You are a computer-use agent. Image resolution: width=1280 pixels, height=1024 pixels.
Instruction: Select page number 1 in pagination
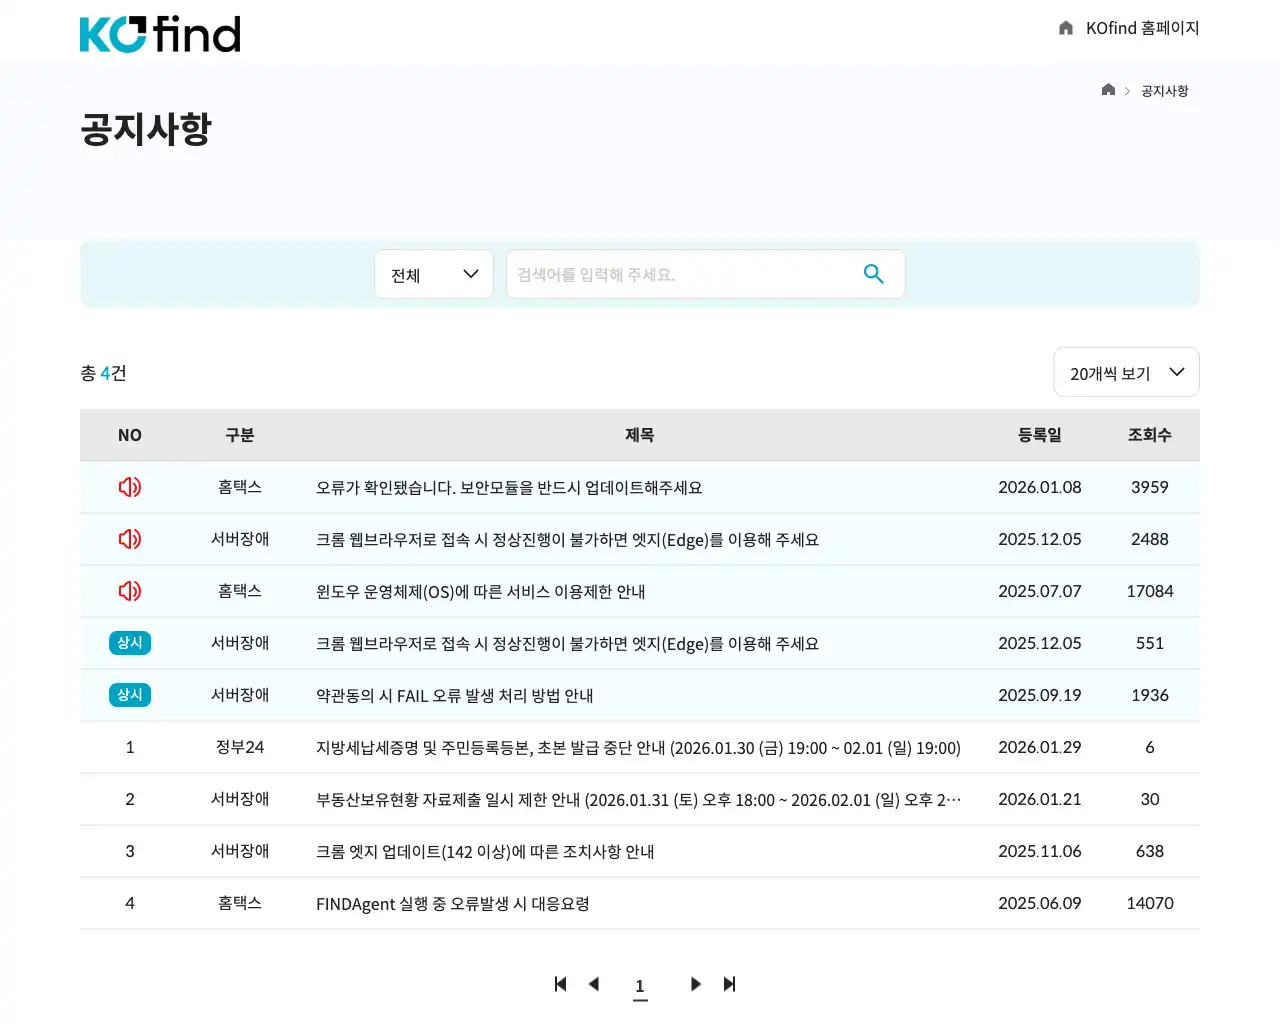tap(640, 984)
